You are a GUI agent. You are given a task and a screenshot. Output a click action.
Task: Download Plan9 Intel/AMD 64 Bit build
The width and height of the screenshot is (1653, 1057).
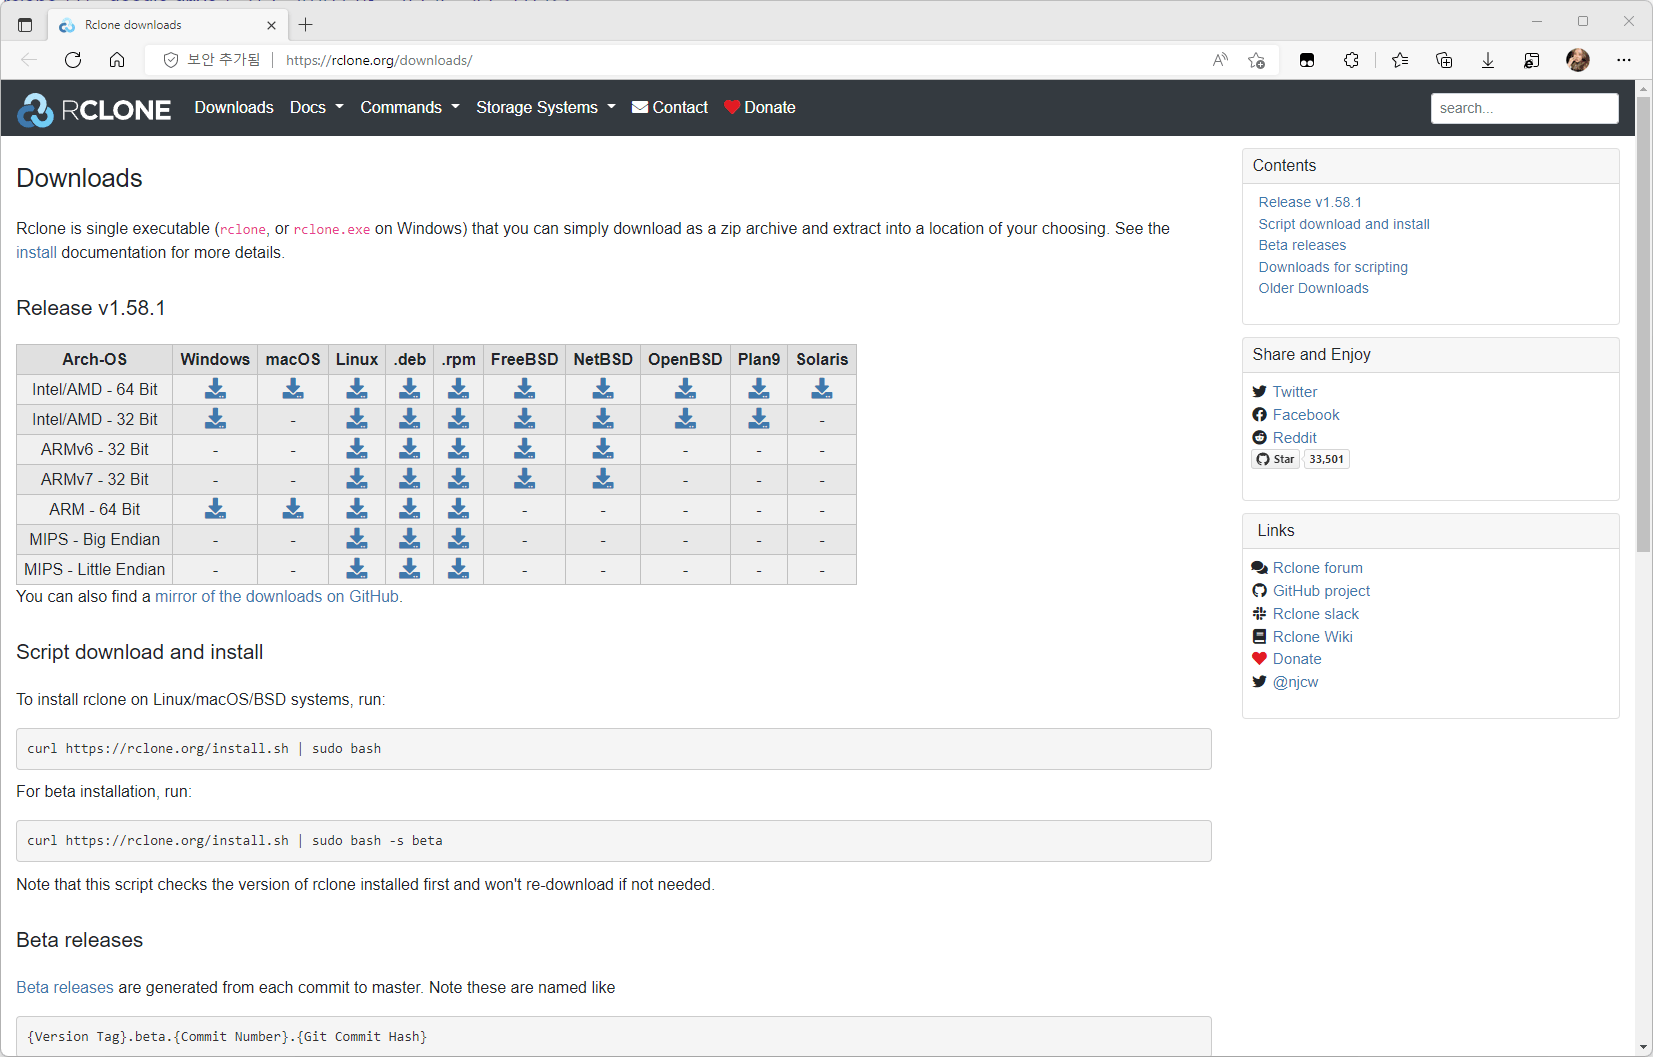759,389
